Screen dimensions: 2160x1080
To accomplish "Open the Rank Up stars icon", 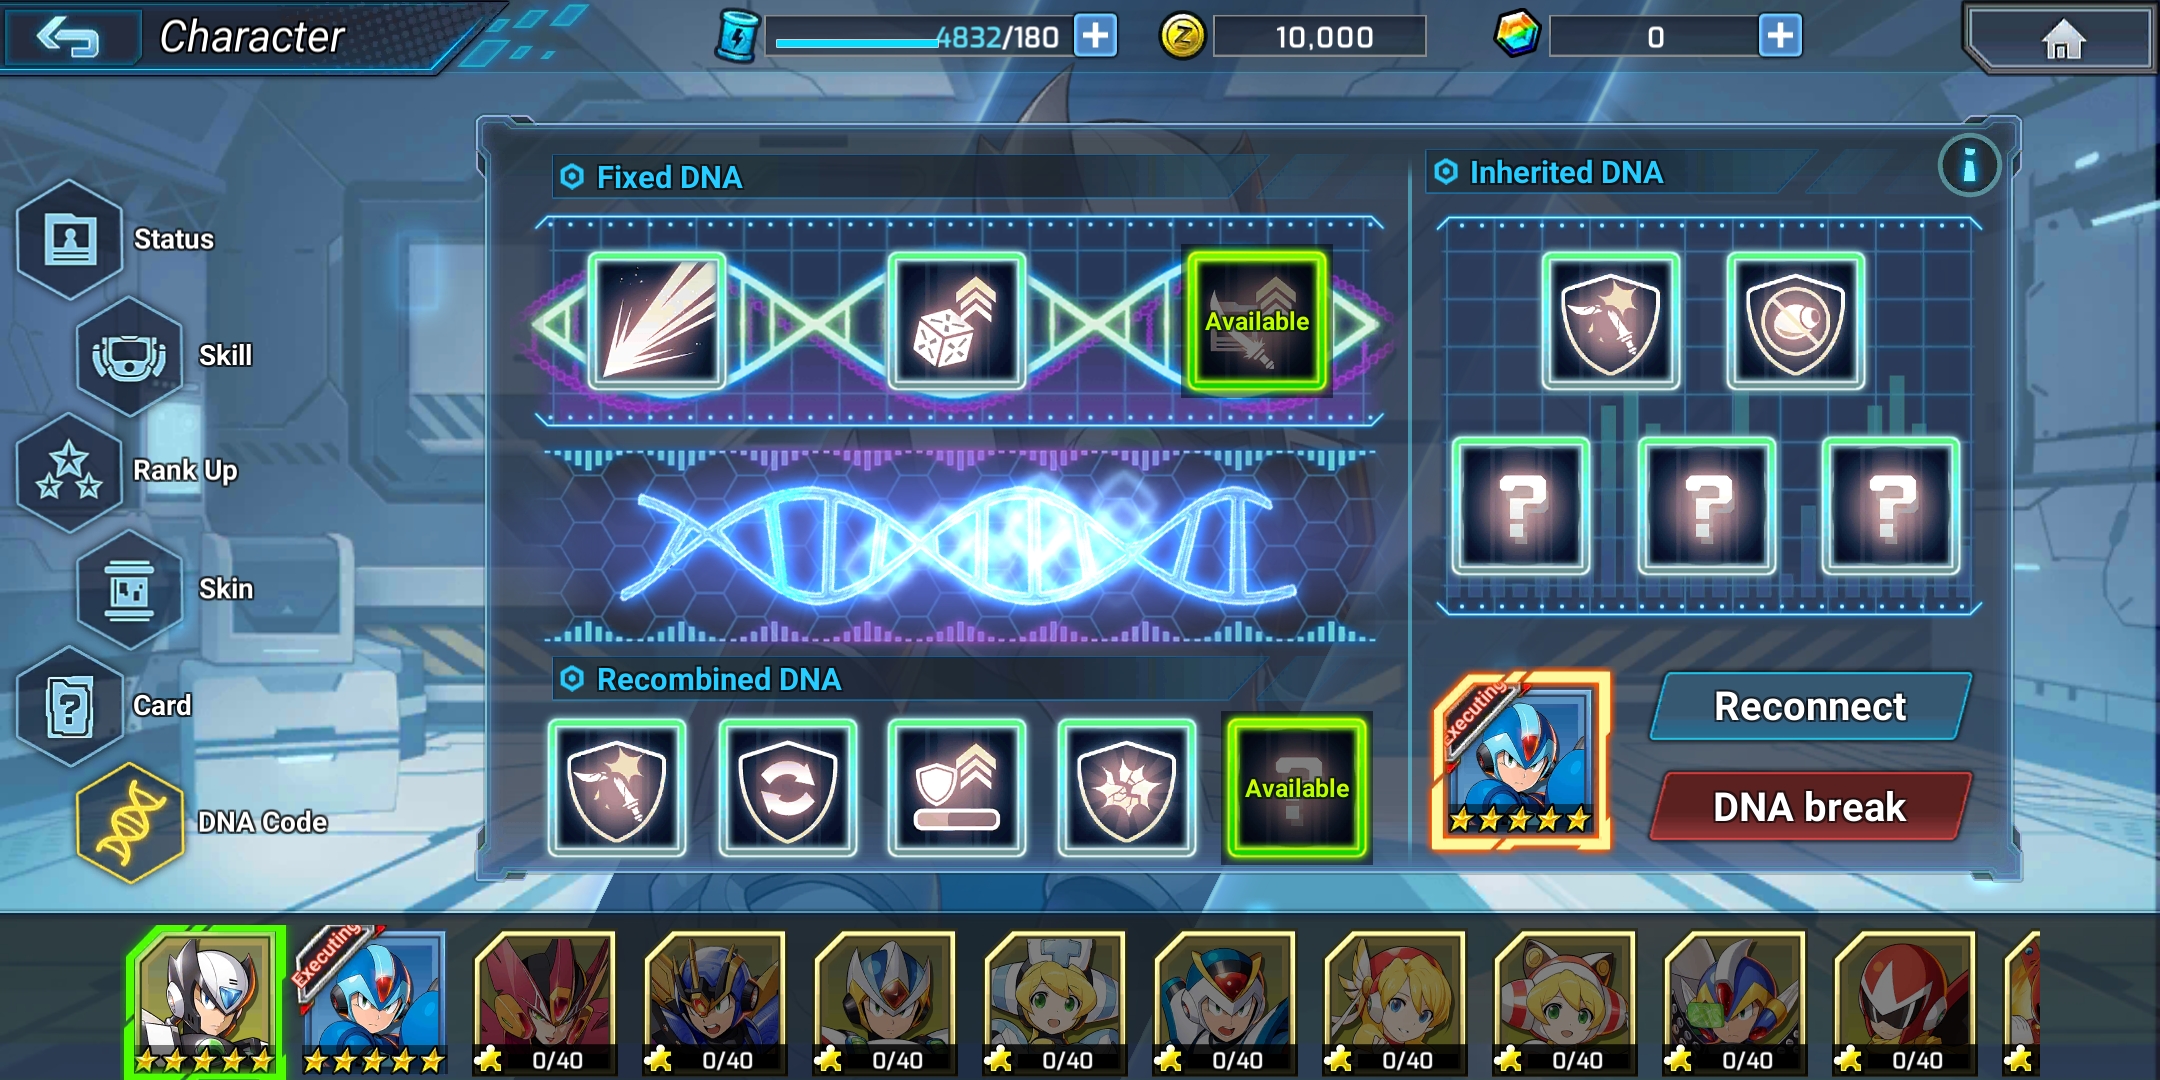I will pyautogui.click(x=70, y=472).
